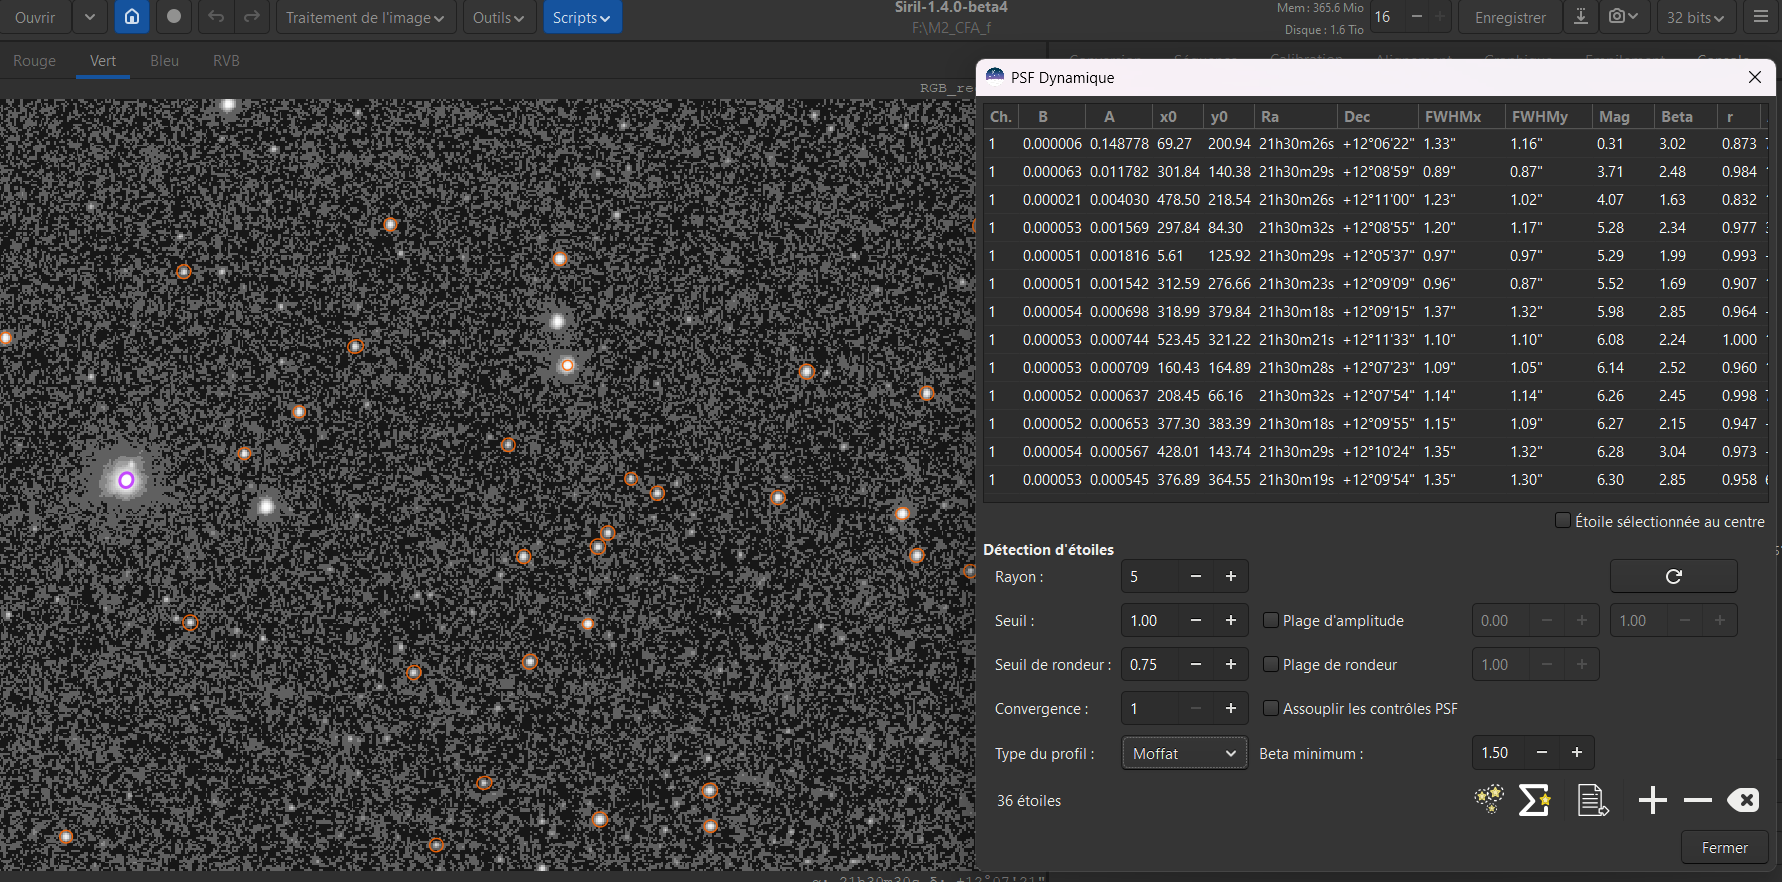Increase the Rayon value with plus

point(1231,577)
